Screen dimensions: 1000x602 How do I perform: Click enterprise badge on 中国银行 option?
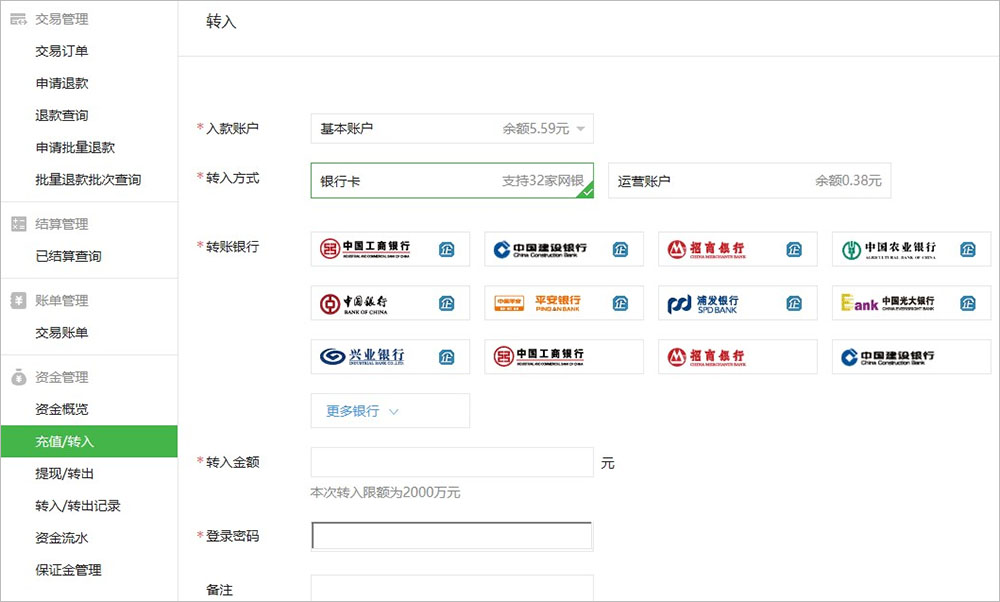(447, 304)
